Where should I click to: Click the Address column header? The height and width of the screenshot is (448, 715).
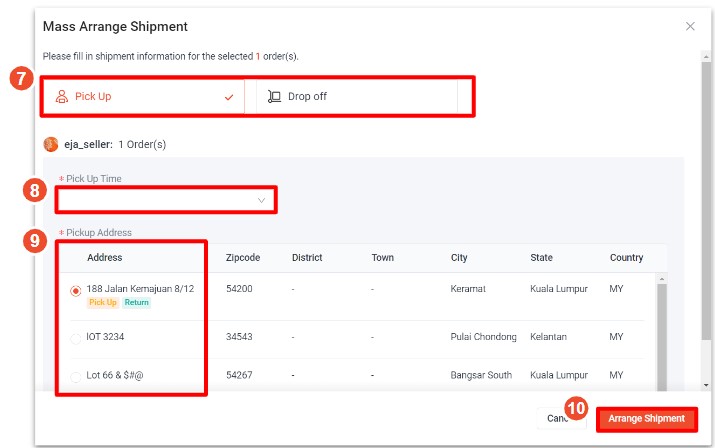[104, 257]
